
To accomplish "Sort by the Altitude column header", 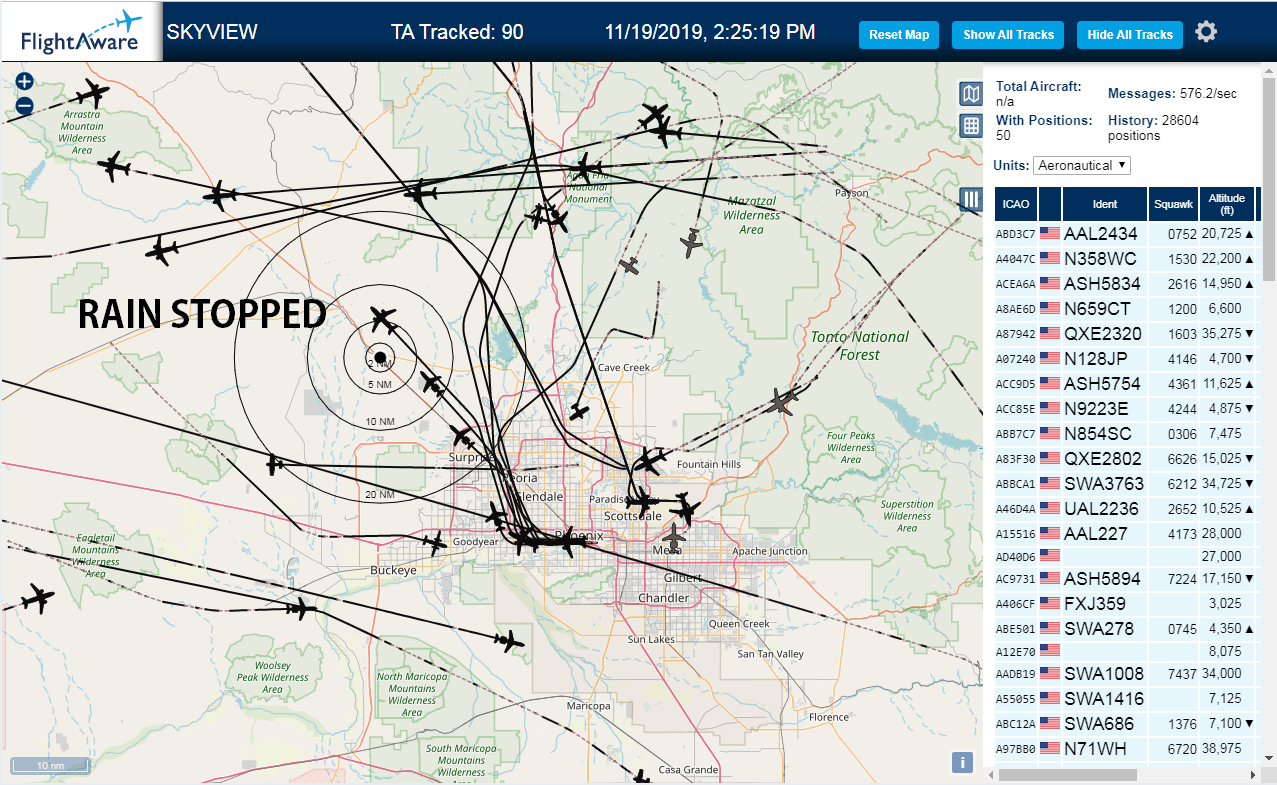I will pyautogui.click(x=1226, y=204).
